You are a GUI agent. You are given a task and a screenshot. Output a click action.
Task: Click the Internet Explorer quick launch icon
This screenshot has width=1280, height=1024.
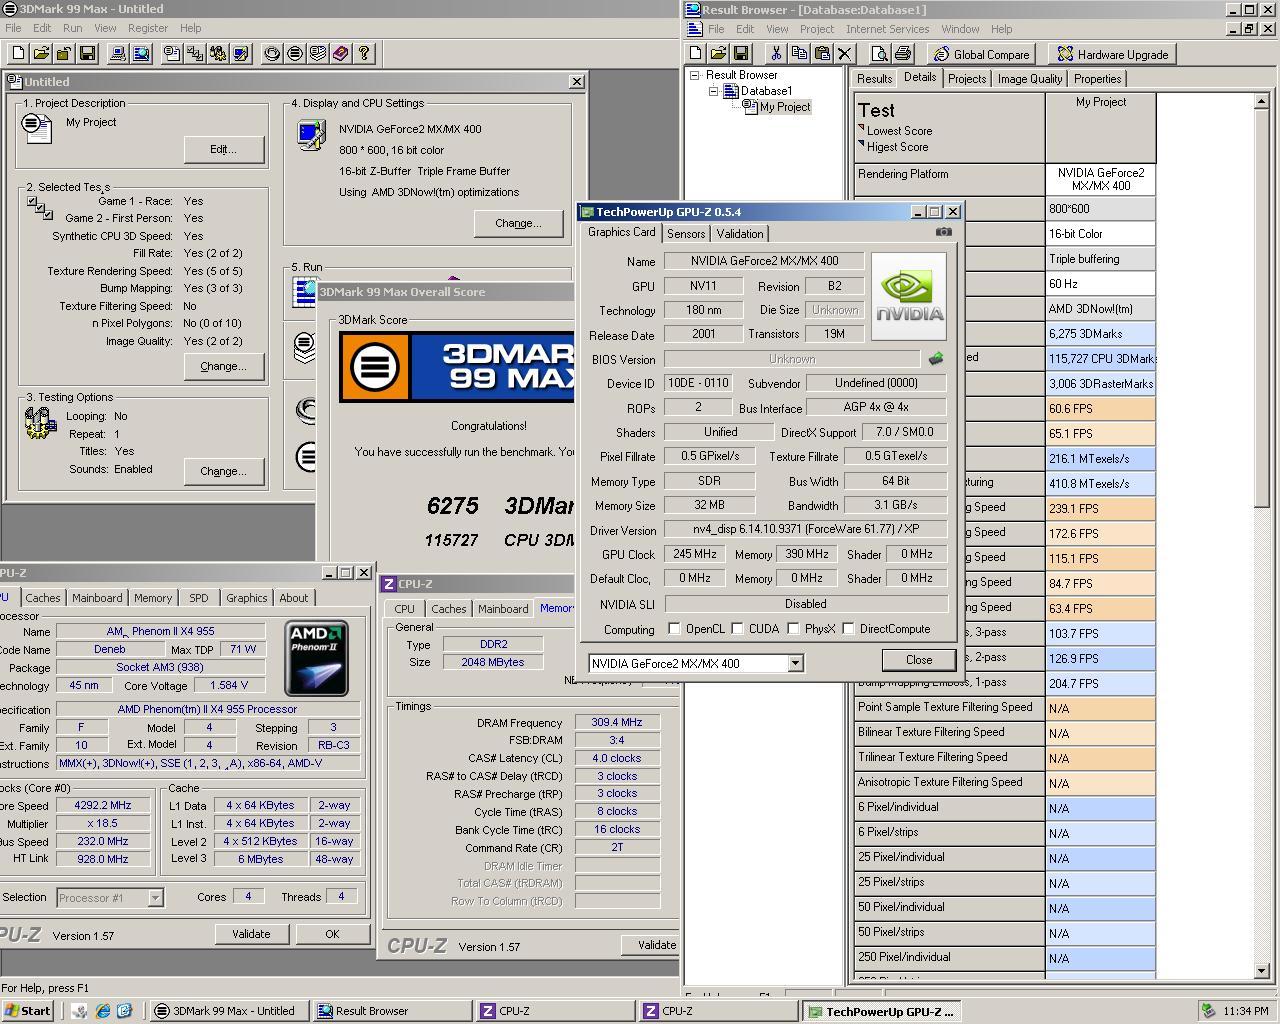pyautogui.click(x=102, y=1011)
